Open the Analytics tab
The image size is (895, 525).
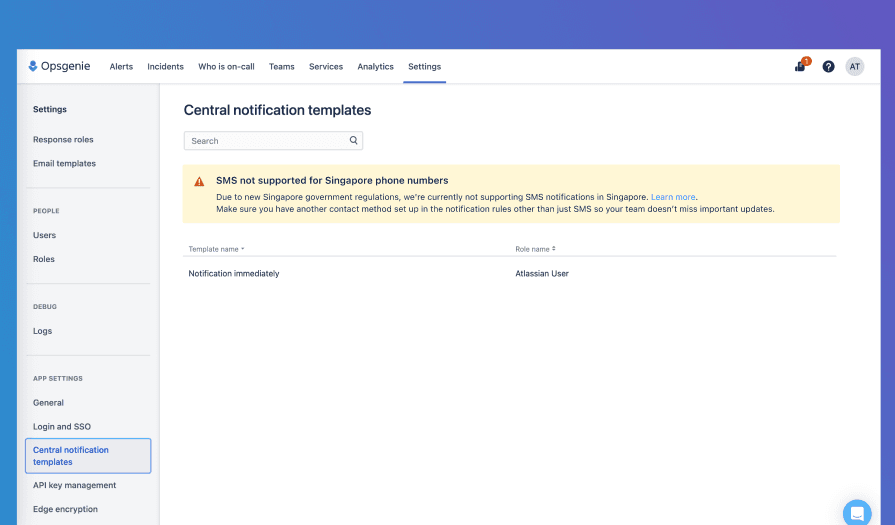coord(376,67)
